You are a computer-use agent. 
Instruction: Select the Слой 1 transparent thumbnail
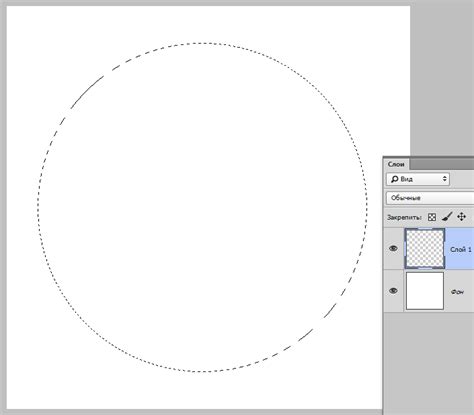click(425, 248)
